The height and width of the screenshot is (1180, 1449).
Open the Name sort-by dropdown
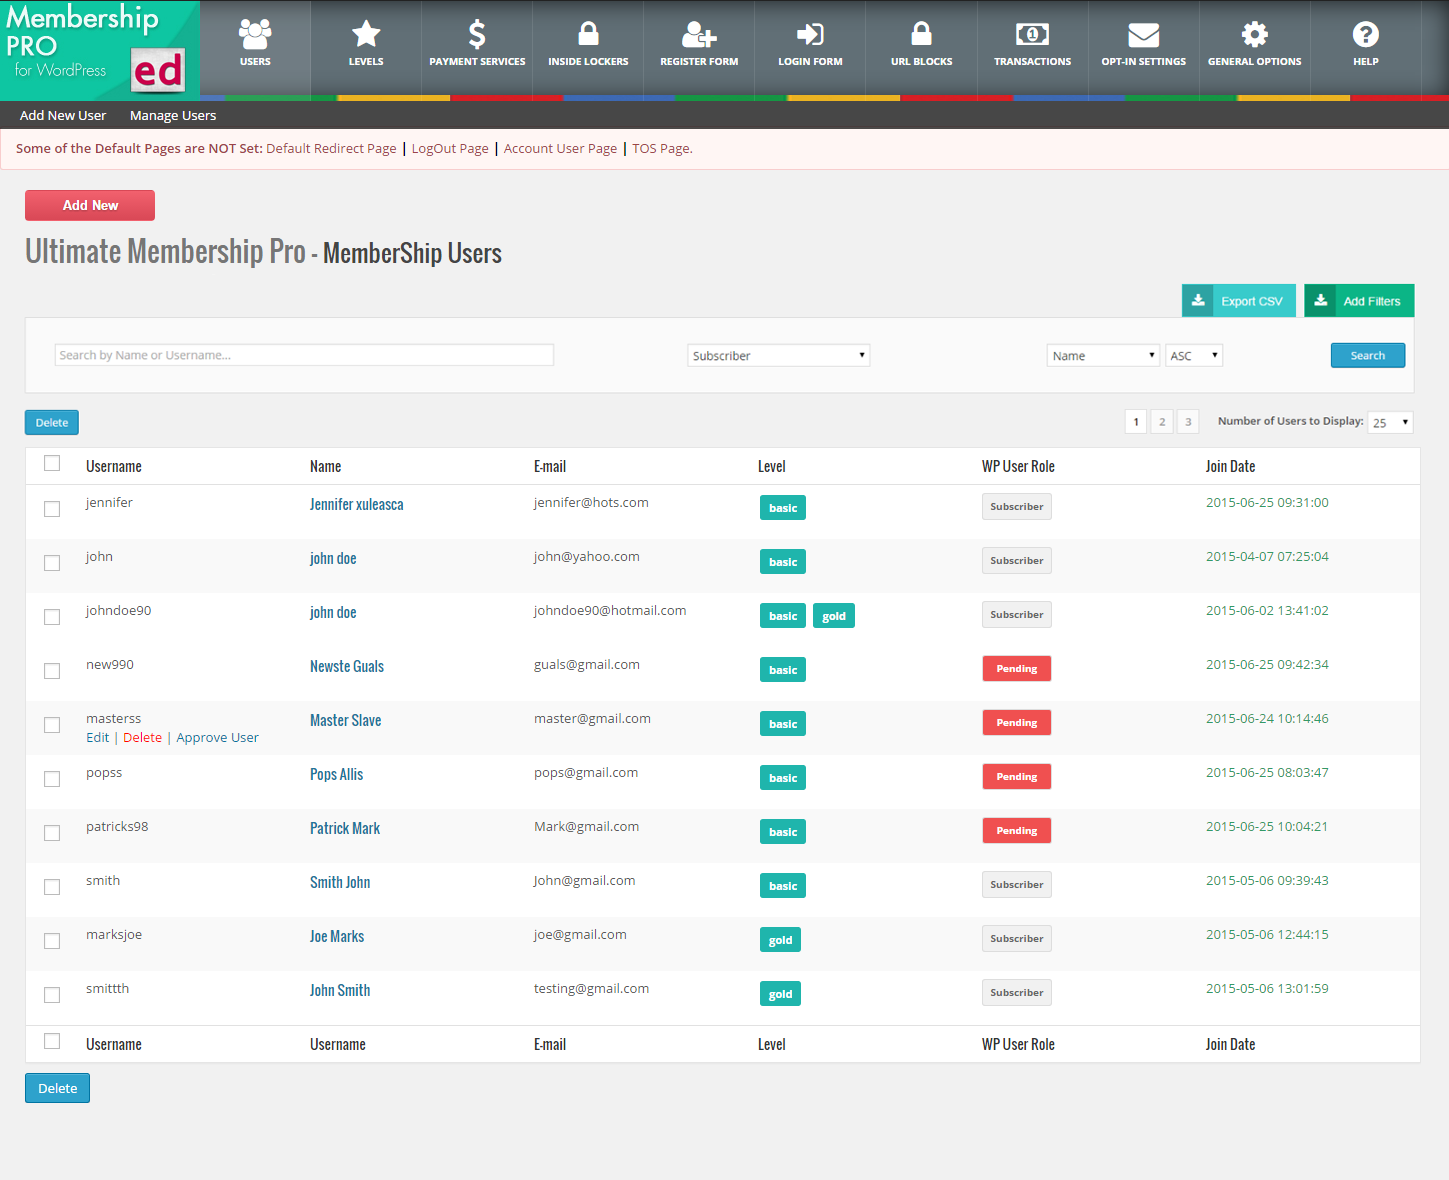click(x=1103, y=355)
